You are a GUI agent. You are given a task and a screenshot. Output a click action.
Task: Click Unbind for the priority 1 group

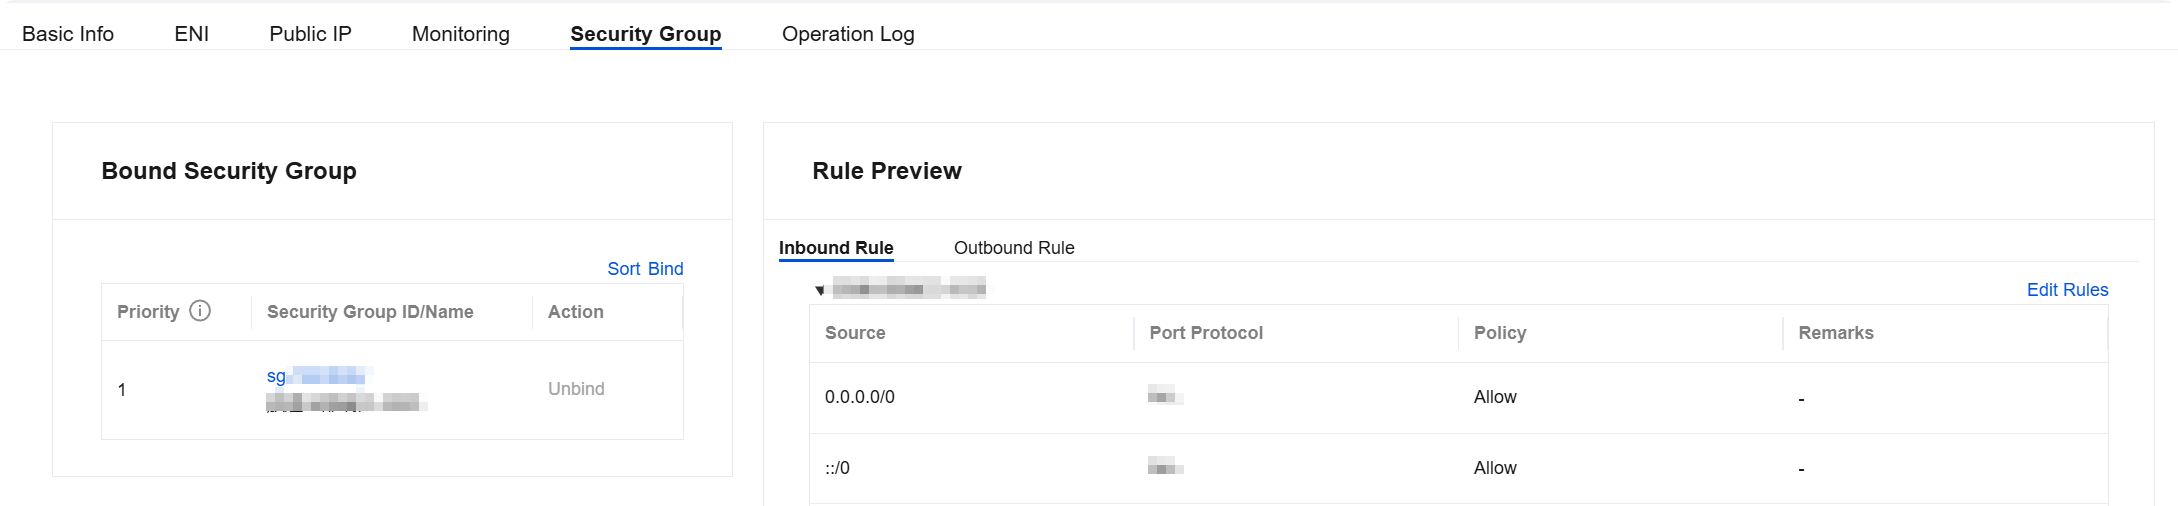(576, 389)
